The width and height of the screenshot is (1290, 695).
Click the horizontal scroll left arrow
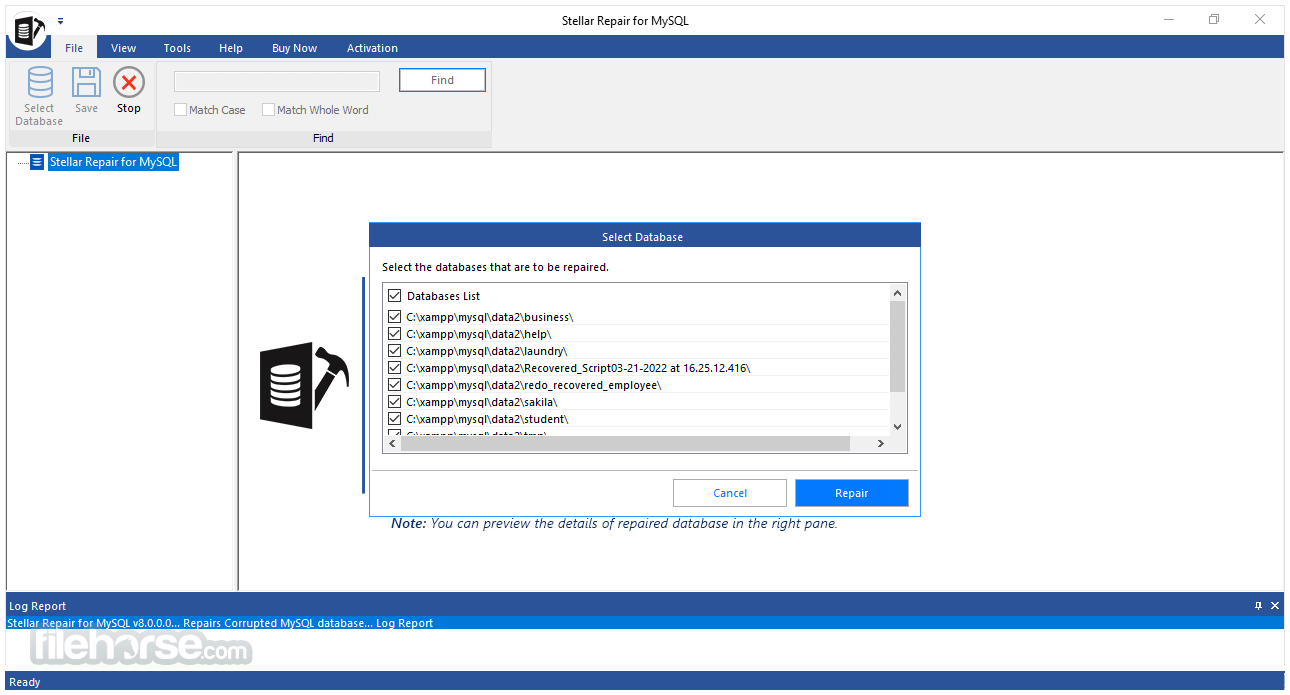coord(392,443)
